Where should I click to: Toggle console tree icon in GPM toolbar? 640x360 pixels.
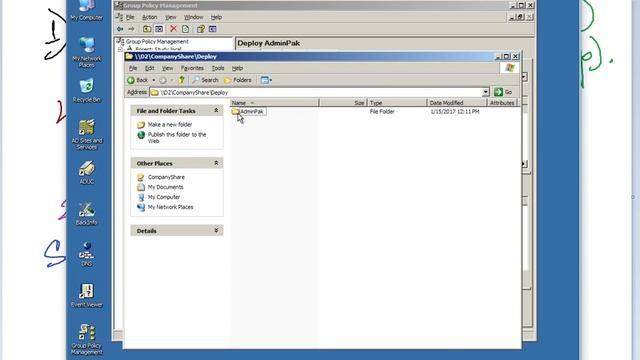[159, 29]
